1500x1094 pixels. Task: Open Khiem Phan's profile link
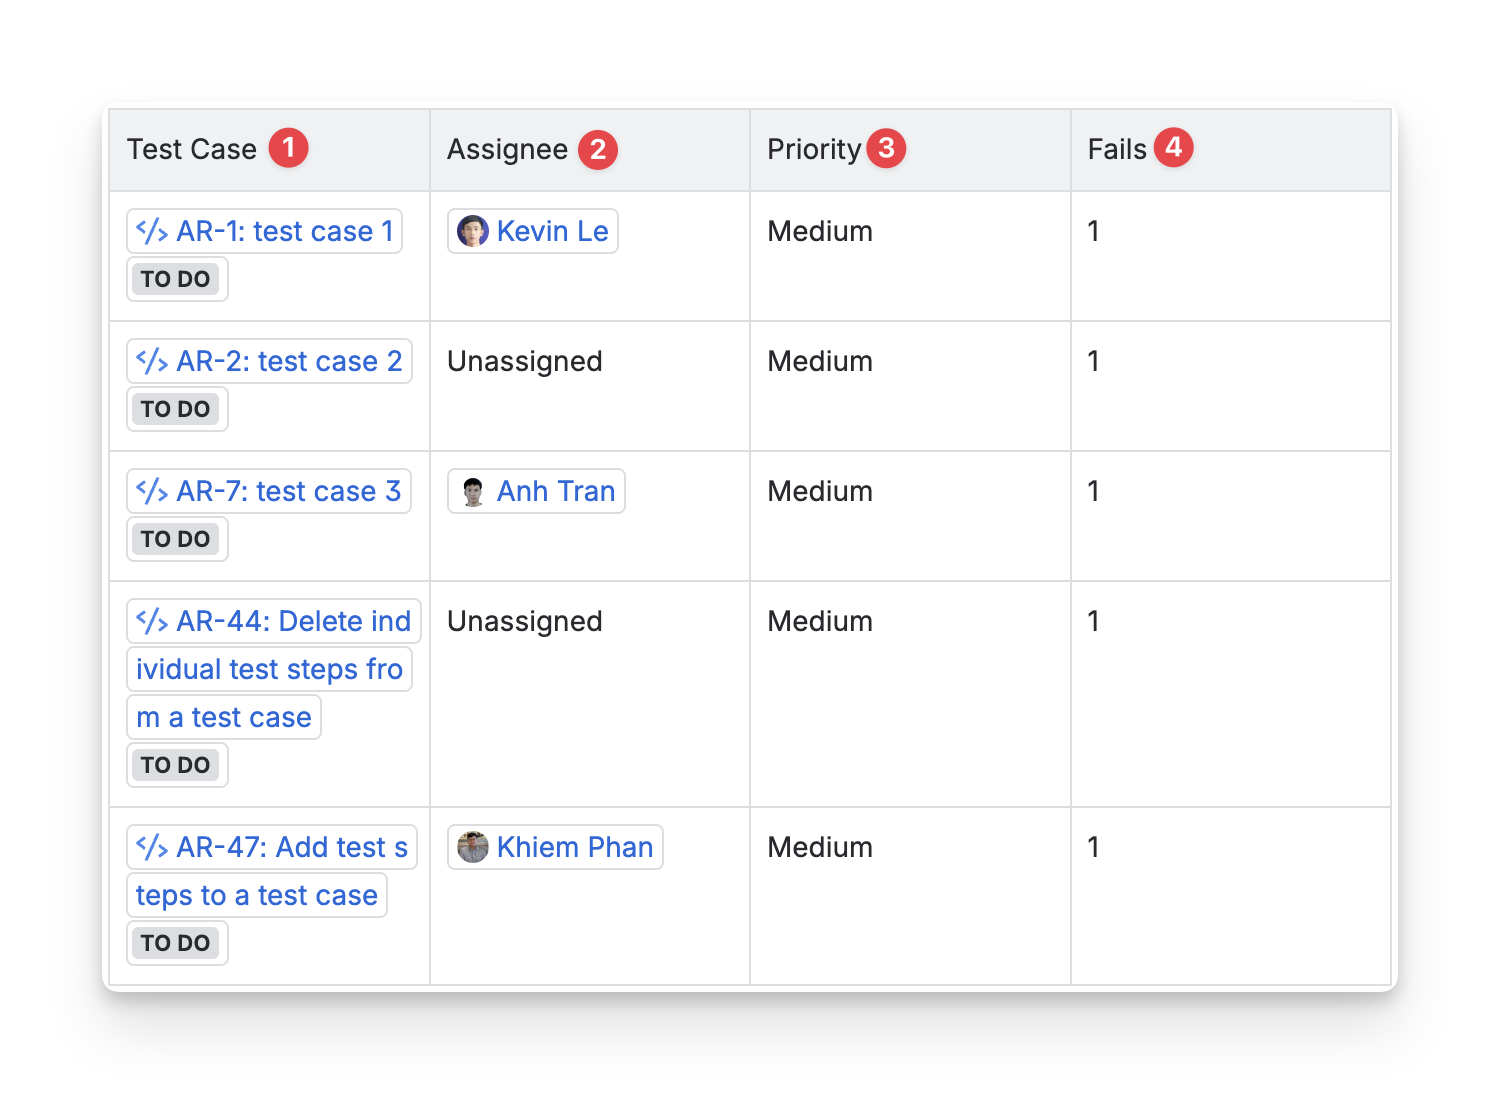tap(574, 847)
